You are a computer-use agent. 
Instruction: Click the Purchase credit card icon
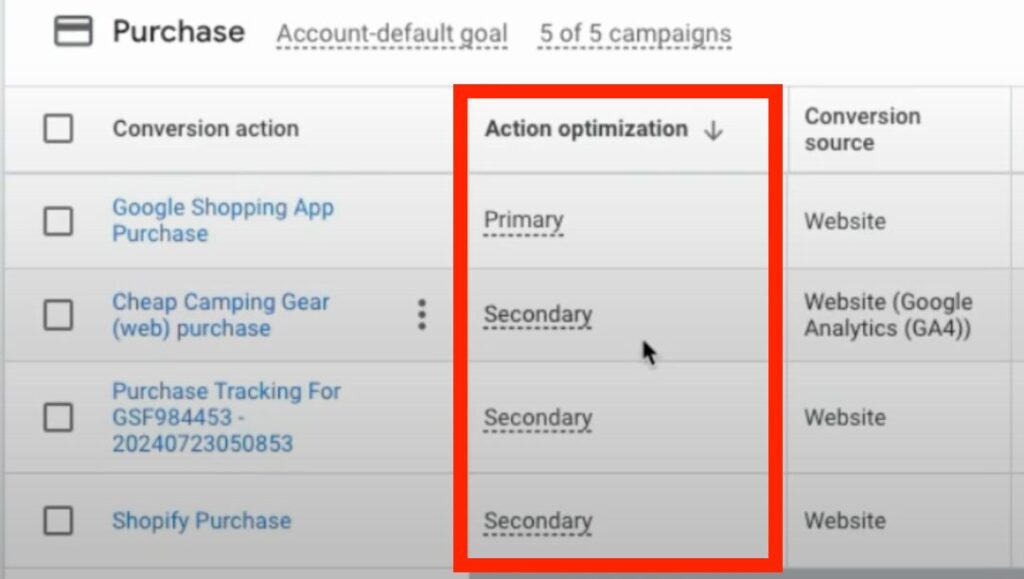point(72,31)
